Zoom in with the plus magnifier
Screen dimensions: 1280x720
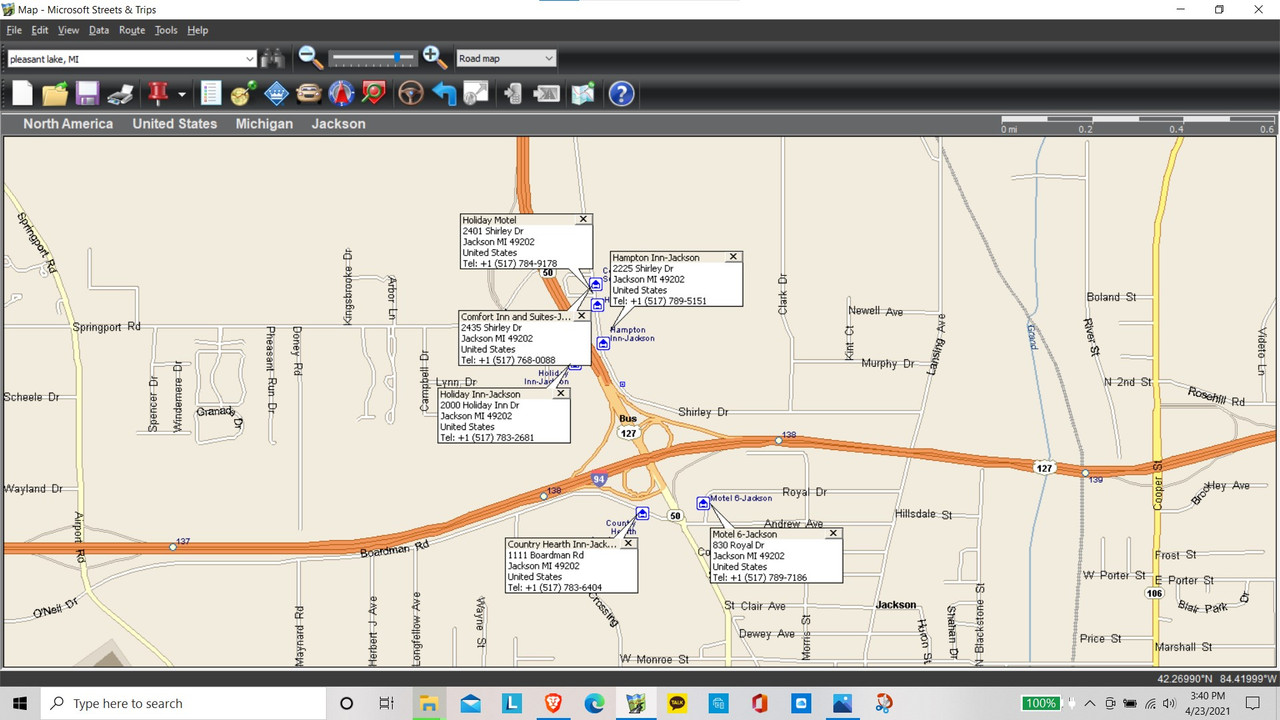(434, 58)
